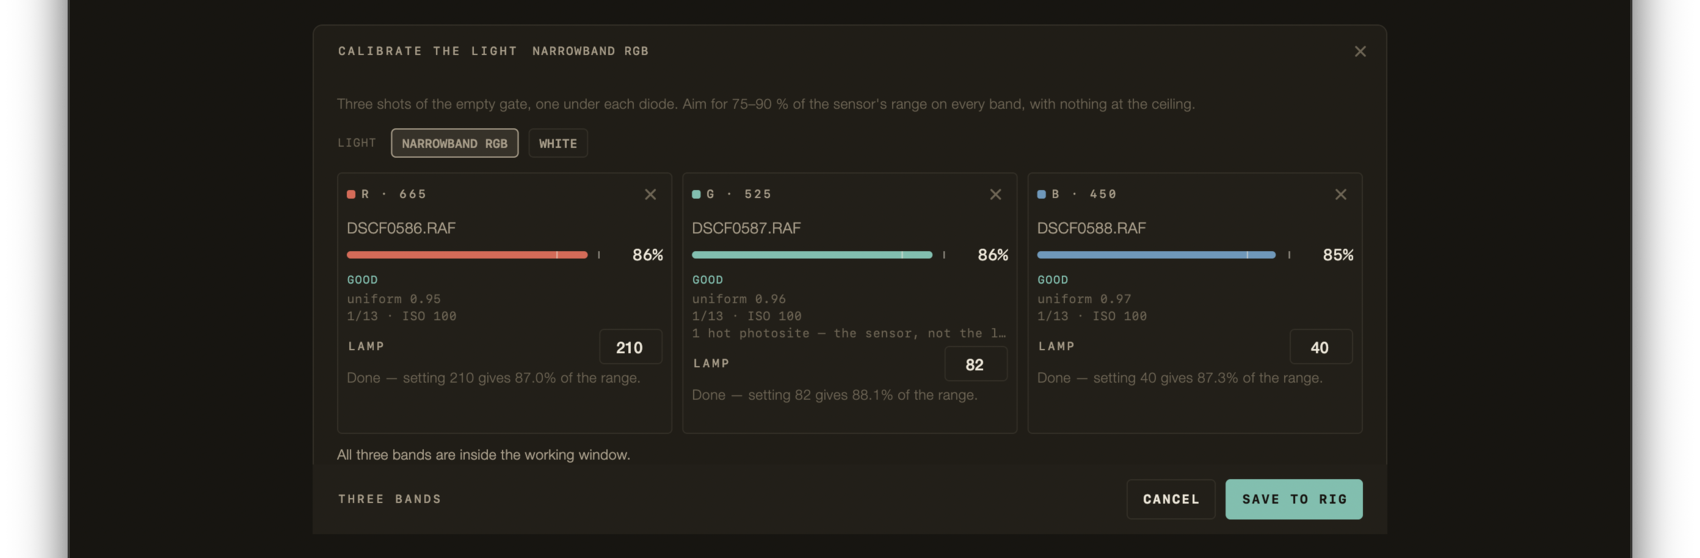The width and height of the screenshot is (1700, 558).
Task: Edit the green lamp value 82
Action: tap(975, 364)
